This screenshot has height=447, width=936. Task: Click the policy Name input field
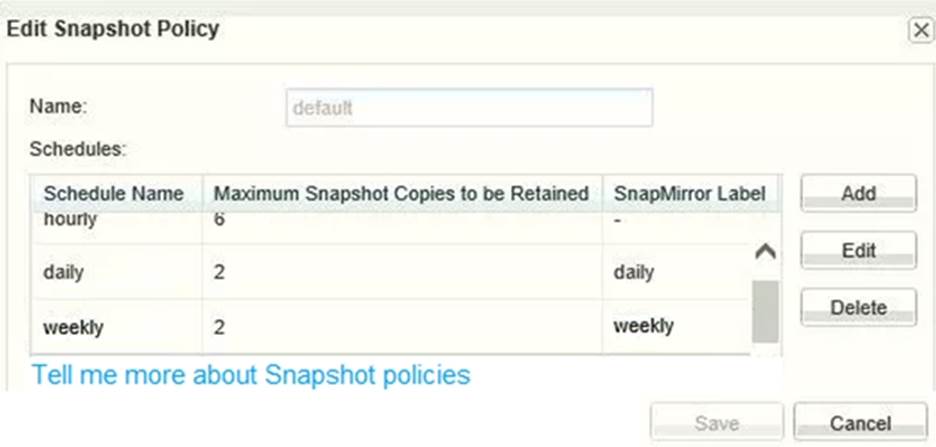pyautogui.click(x=469, y=107)
